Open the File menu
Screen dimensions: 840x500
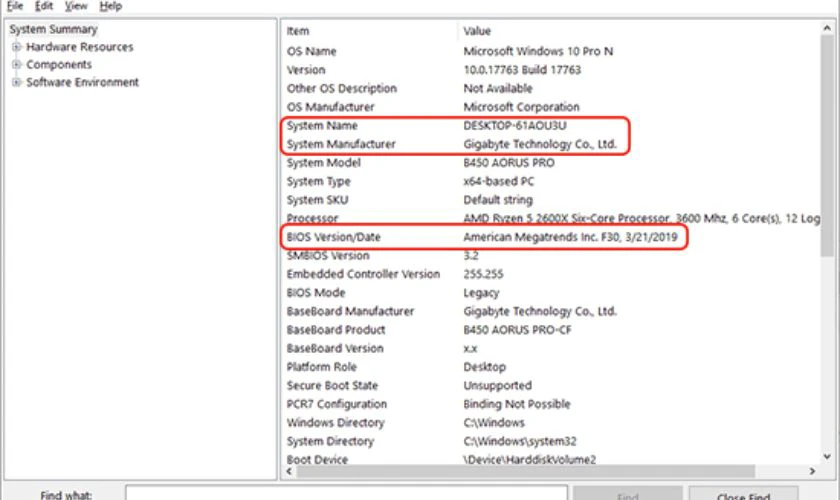15,6
